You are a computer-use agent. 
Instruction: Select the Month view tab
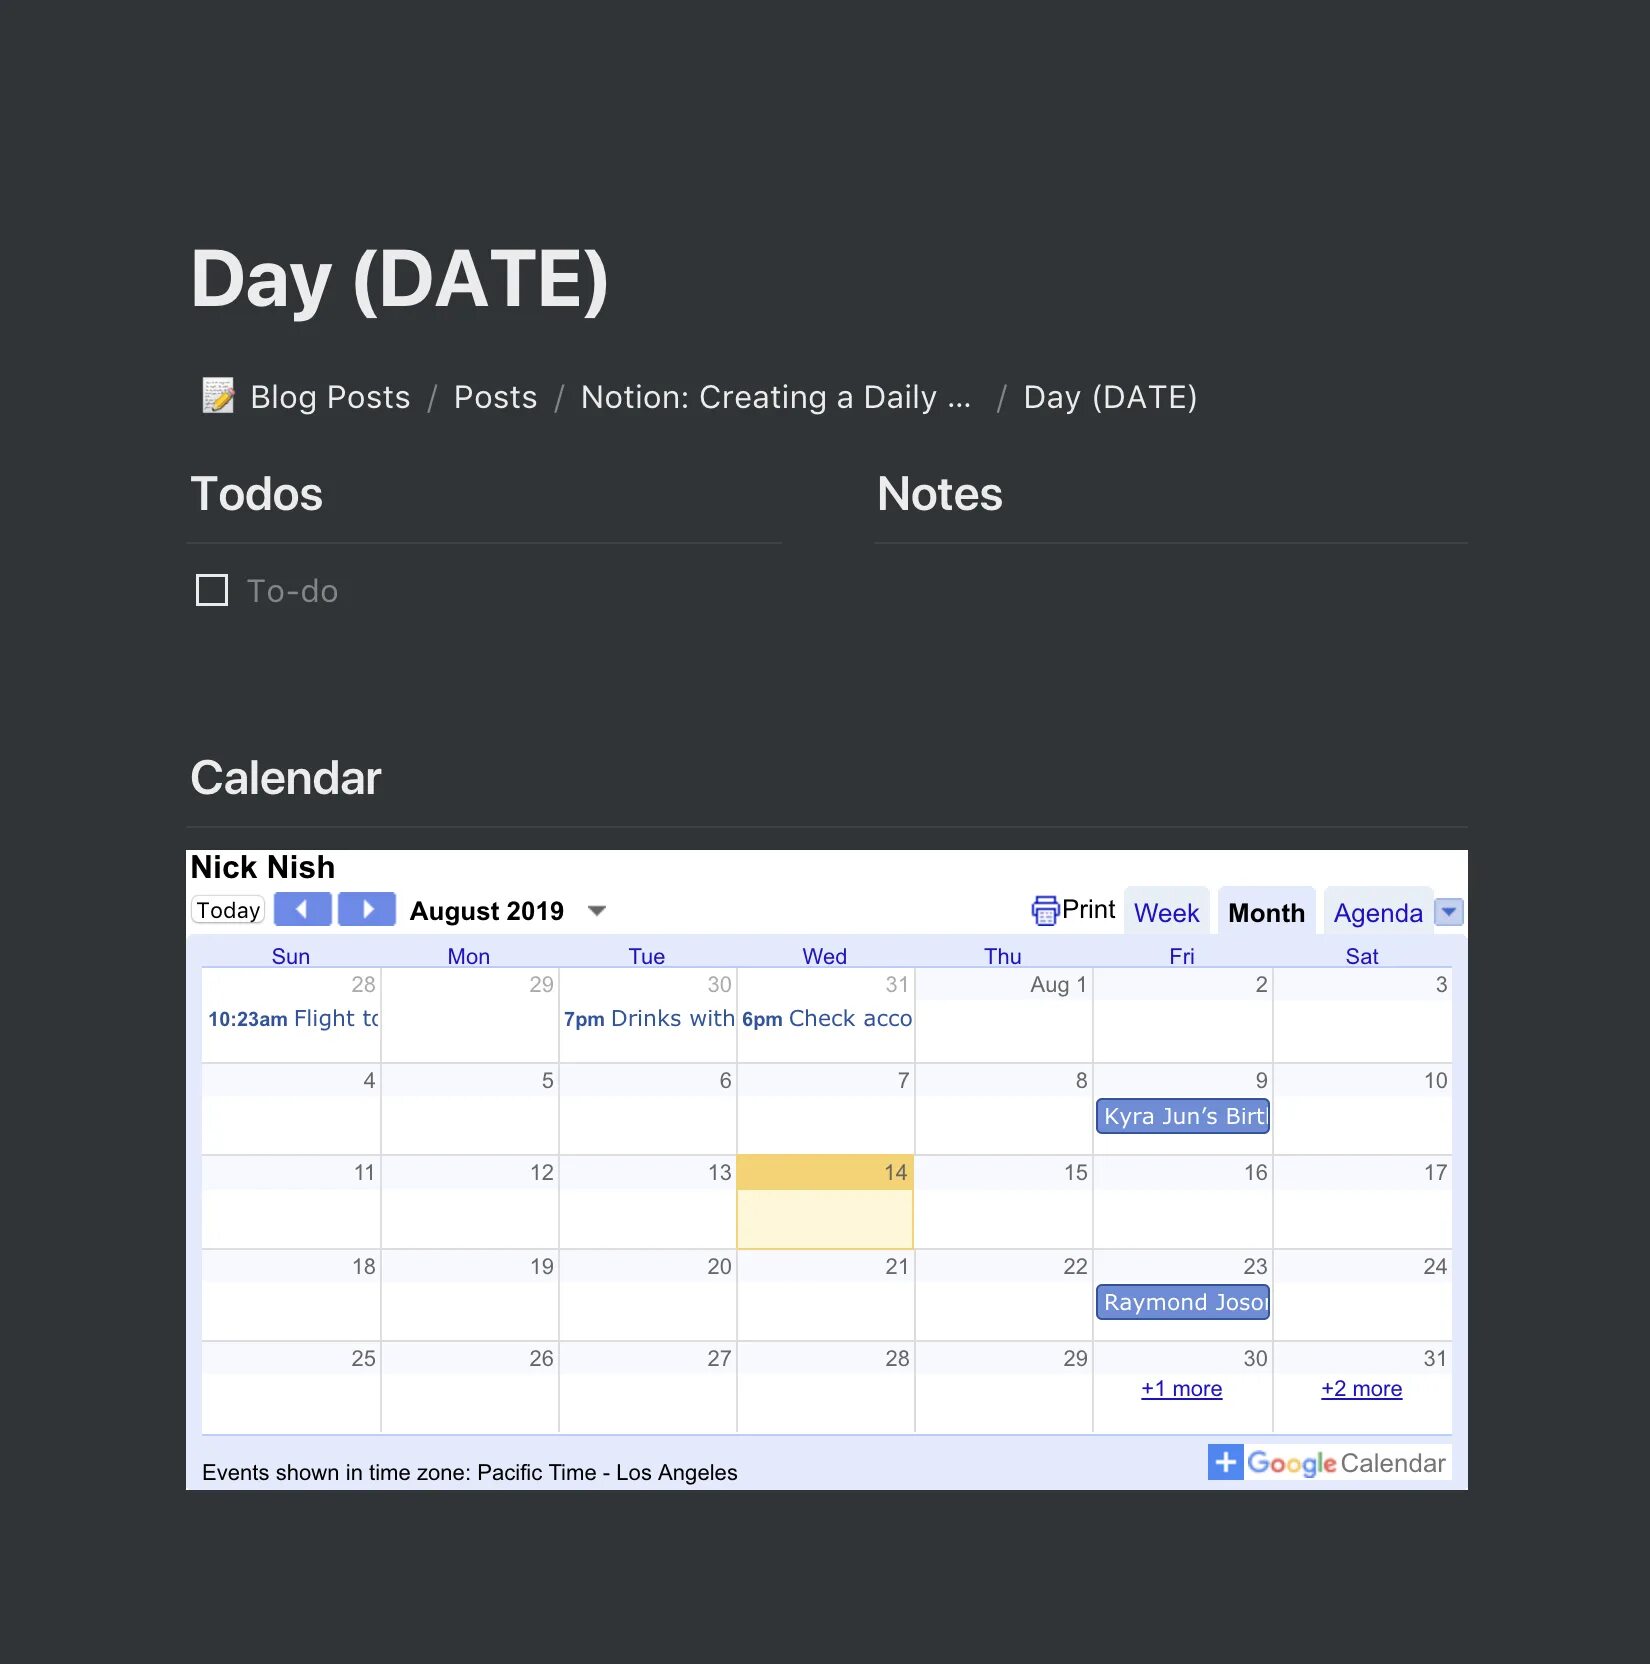click(1266, 912)
